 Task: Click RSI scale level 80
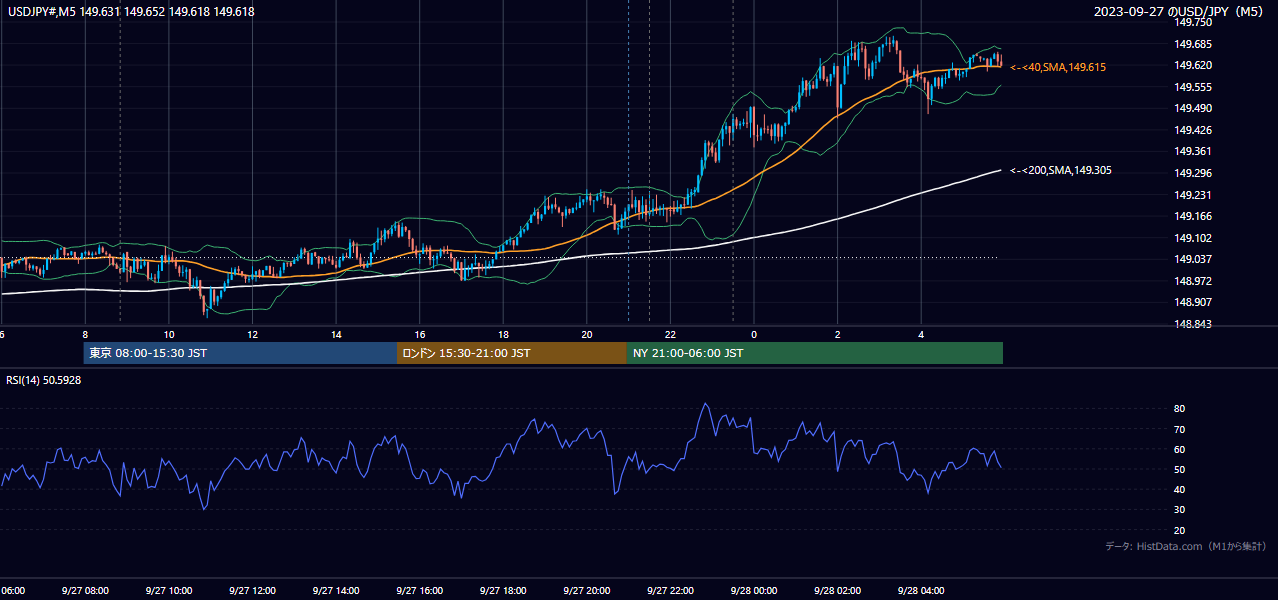tap(1179, 409)
